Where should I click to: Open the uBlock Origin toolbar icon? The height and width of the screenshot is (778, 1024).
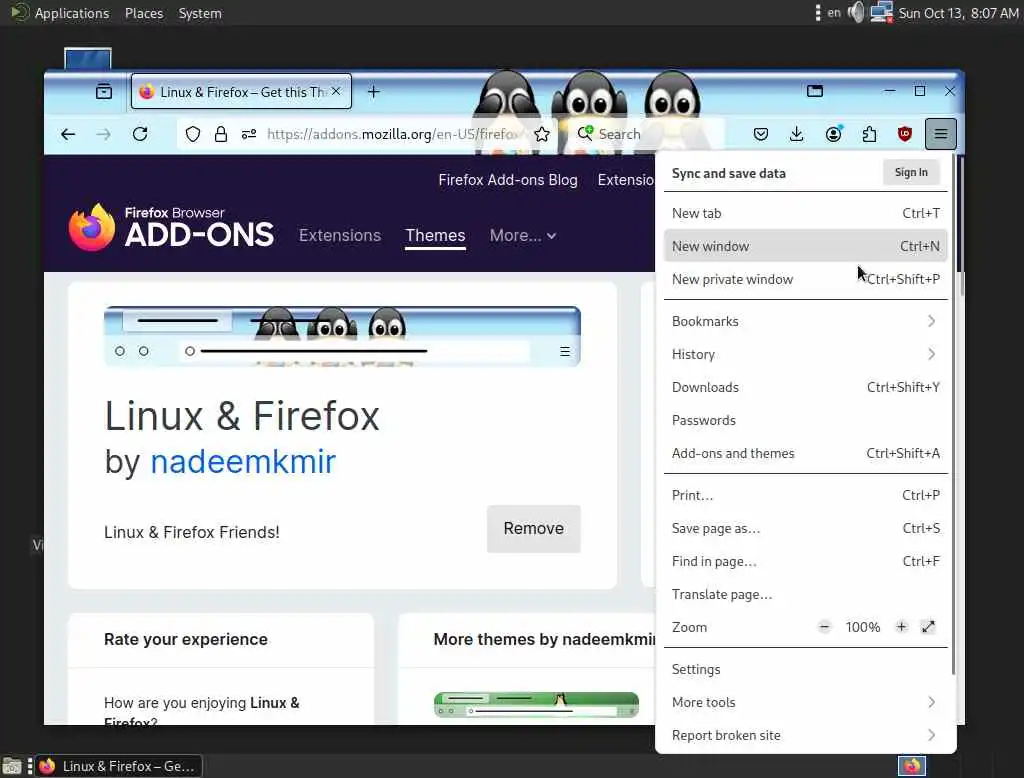[904, 135]
